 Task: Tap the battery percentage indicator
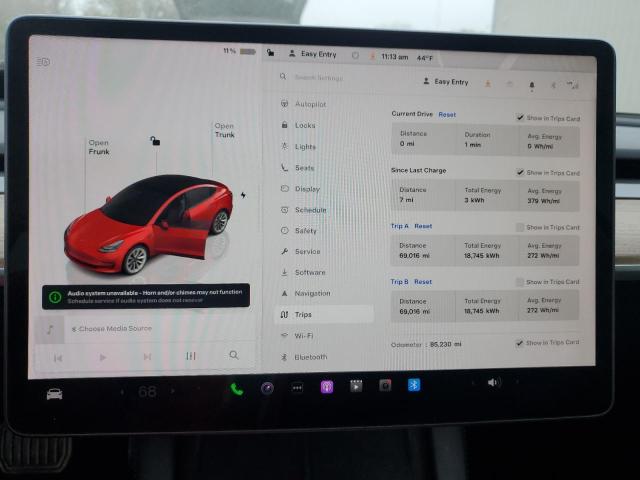tap(240, 51)
